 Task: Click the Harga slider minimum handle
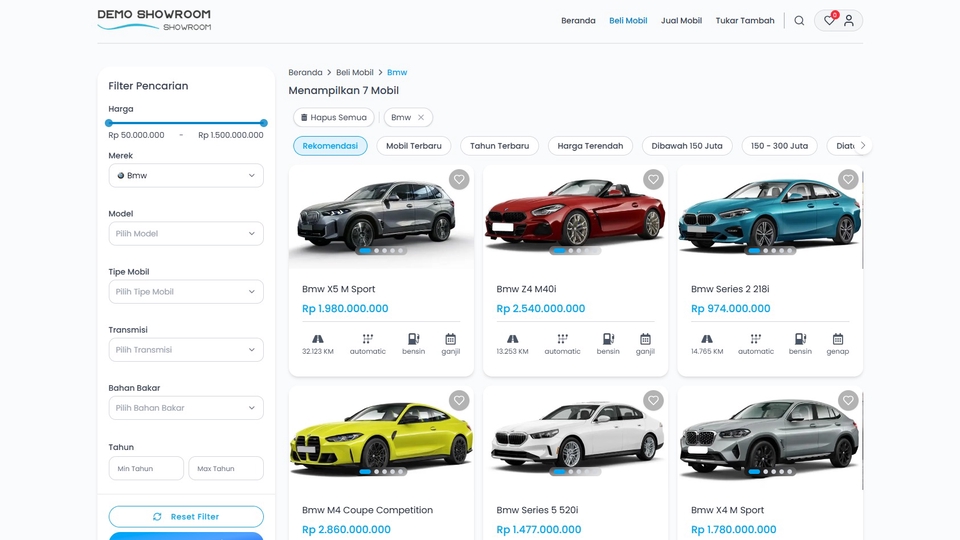(109, 123)
